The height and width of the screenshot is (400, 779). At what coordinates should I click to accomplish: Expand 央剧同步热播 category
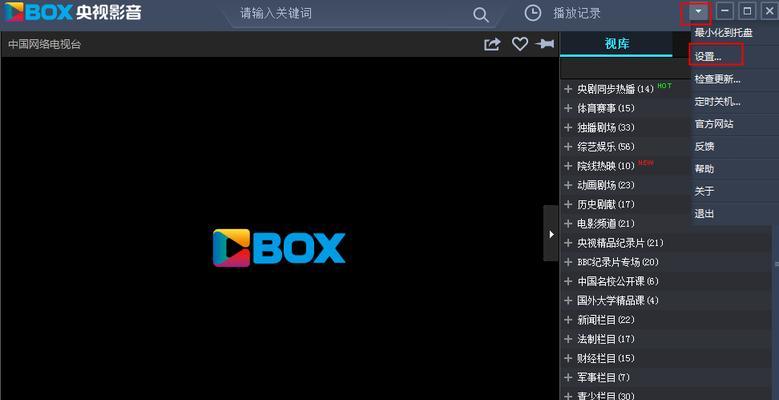point(568,89)
